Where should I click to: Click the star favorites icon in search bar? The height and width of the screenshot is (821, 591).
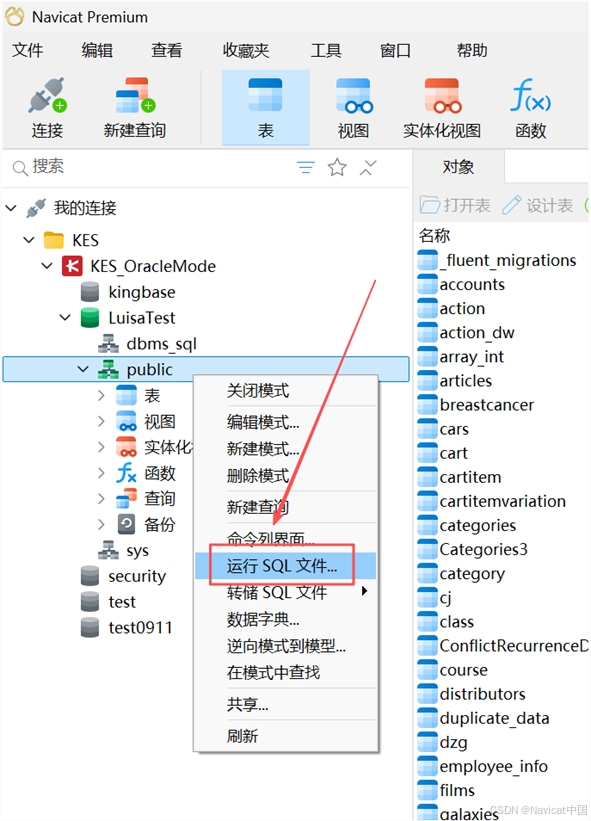point(337,168)
